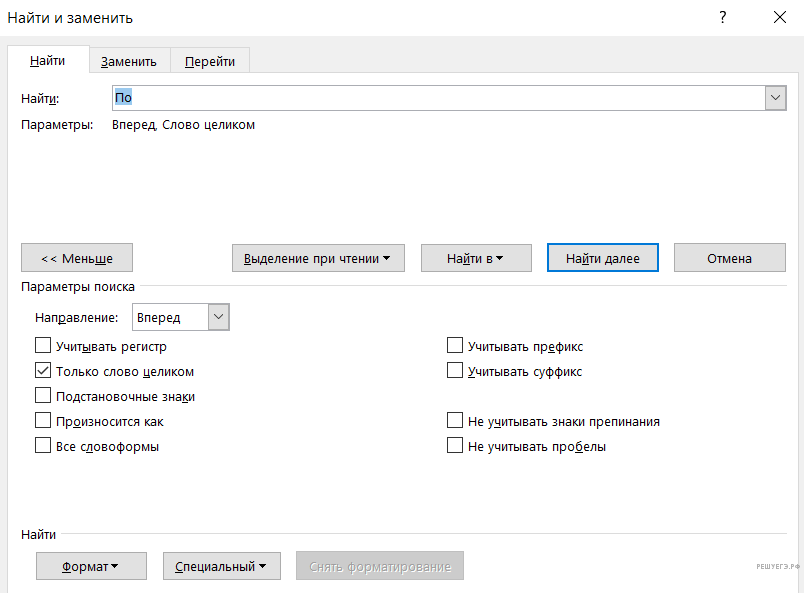Uncheck Только слово целиком

(x=43, y=371)
